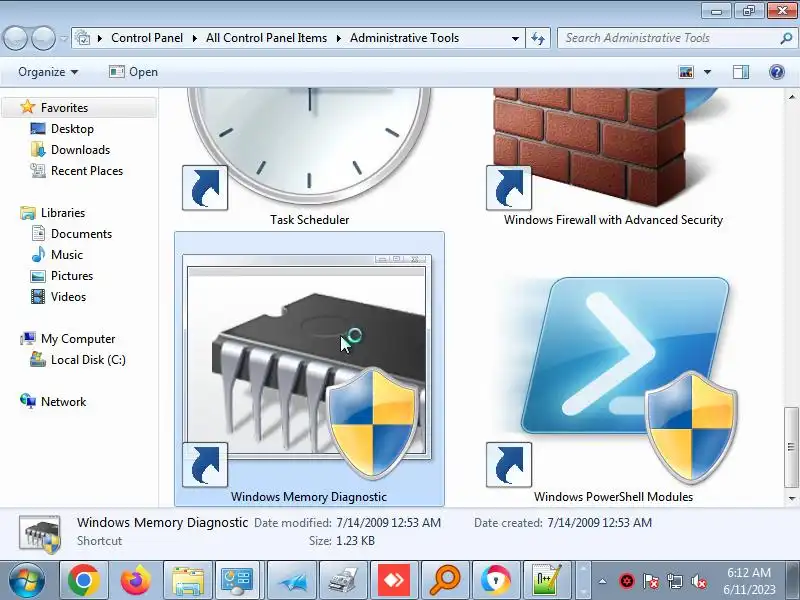Select My Computer in navigation pane
Viewport: 800px width, 600px height.
[x=78, y=338]
